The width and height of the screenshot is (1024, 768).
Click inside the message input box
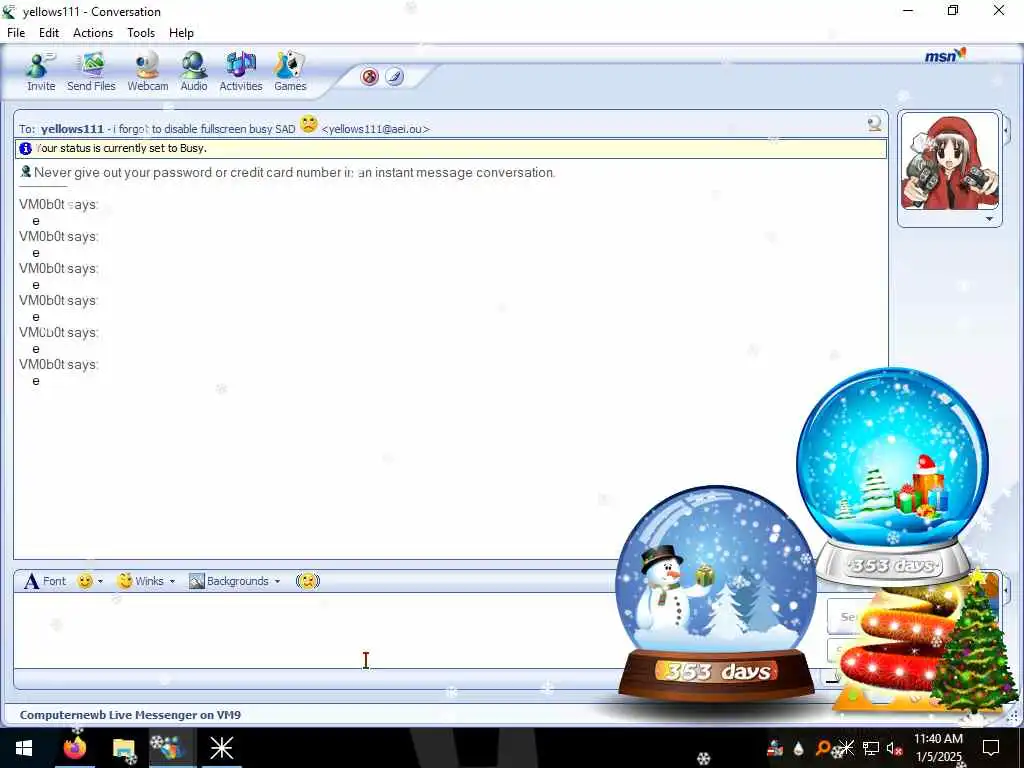pyautogui.click(x=313, y=630)
